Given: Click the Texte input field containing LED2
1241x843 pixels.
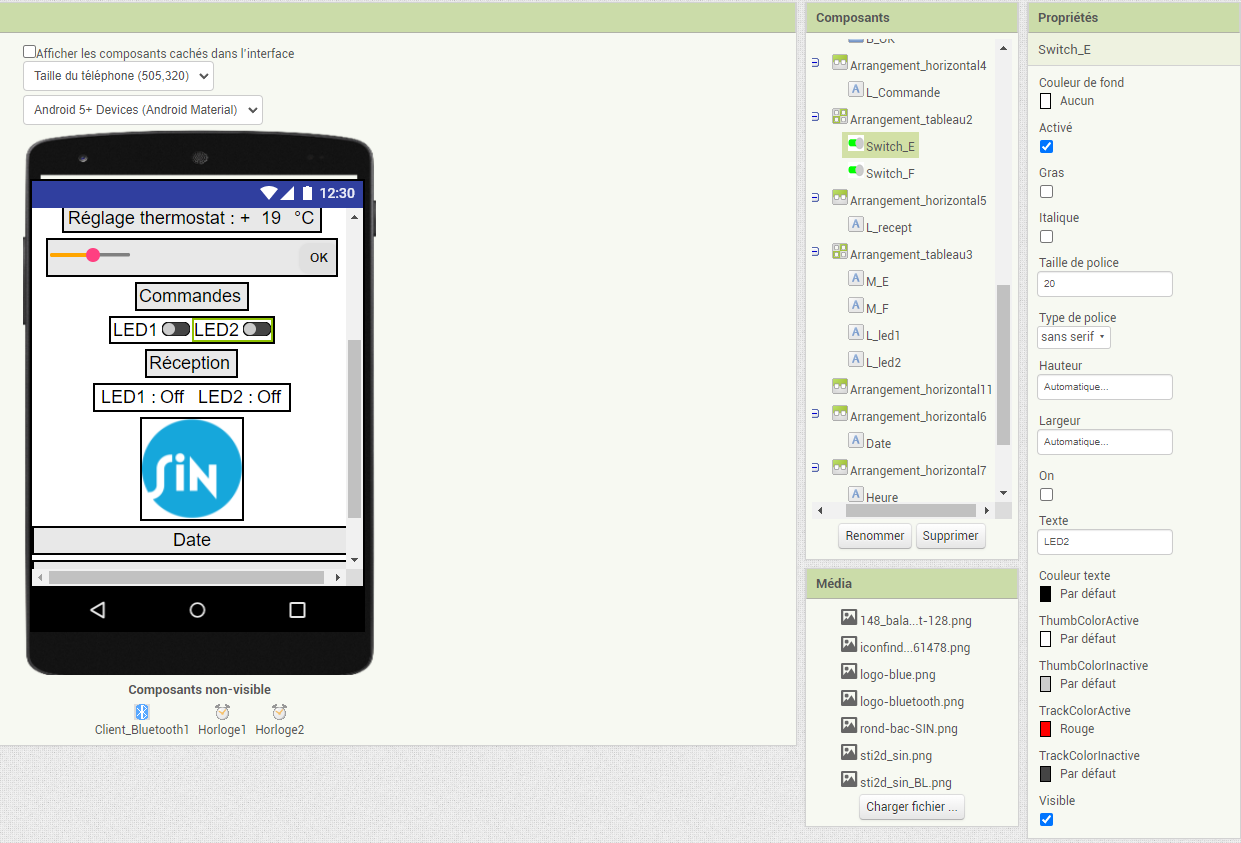Looking at the screenshot, I should [x=1104, y=541].
